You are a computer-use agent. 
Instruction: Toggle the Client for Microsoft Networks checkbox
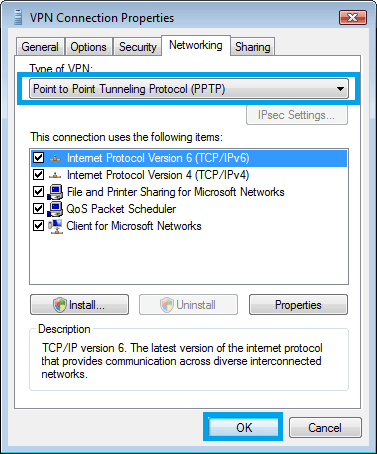(x=39, y=226)
